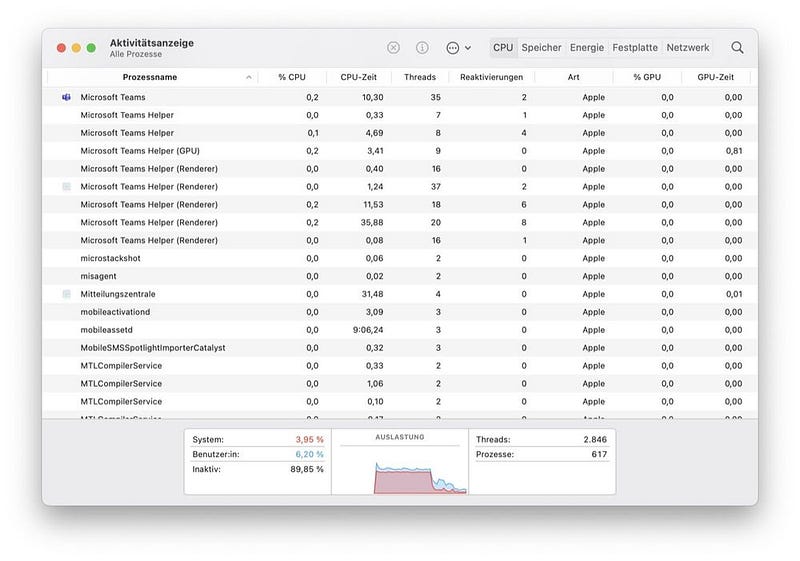Open the Festplatte tab
800x561 pixels.
point(635,47)
